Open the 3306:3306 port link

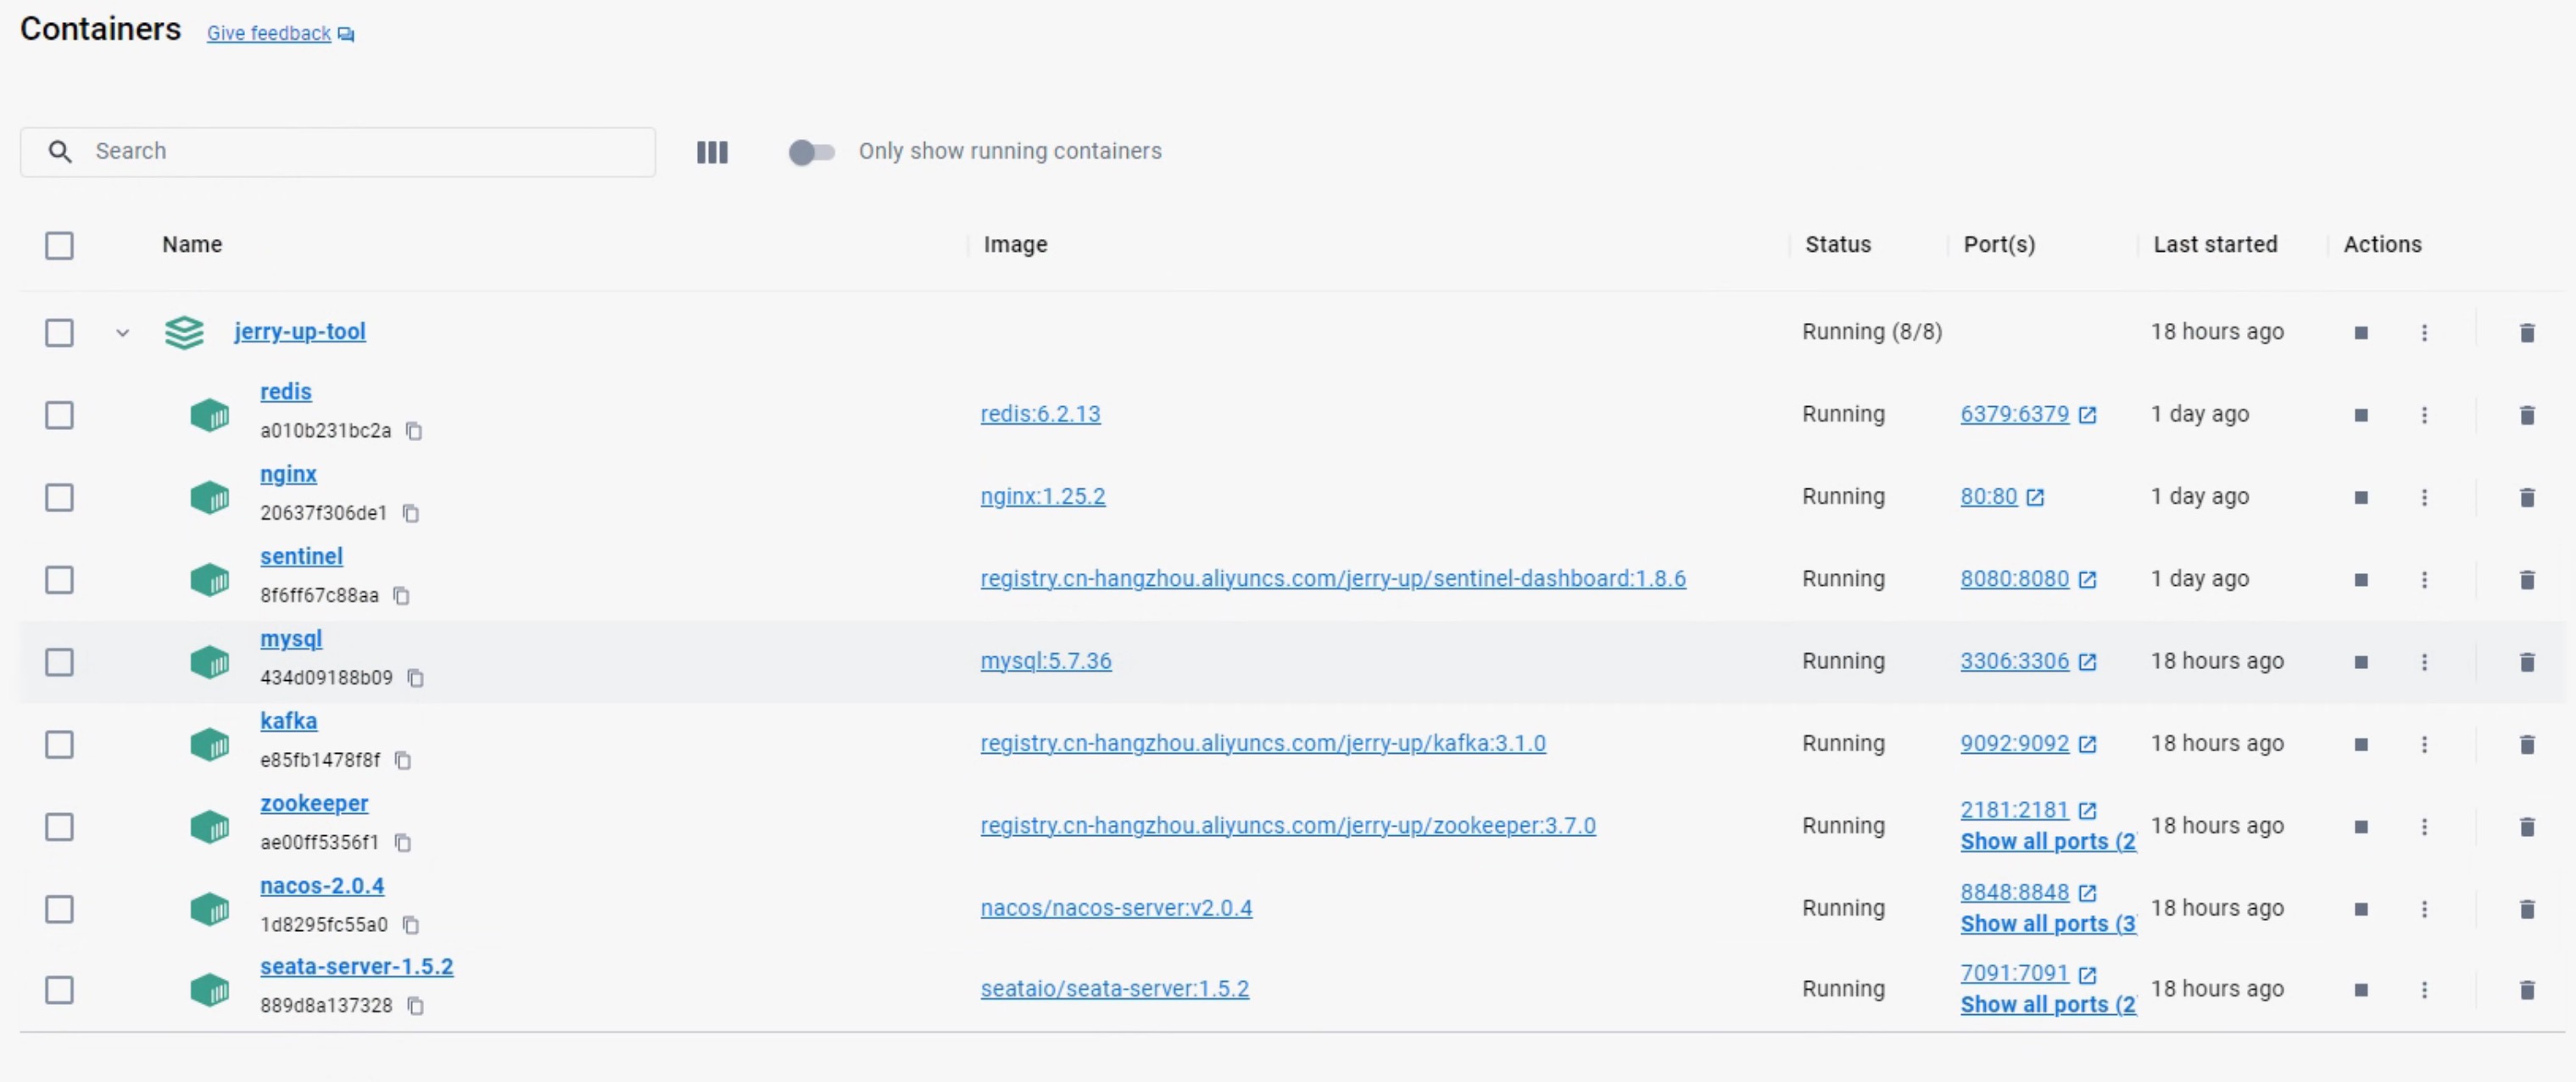pyautogui.click(x=2014, y=661)
